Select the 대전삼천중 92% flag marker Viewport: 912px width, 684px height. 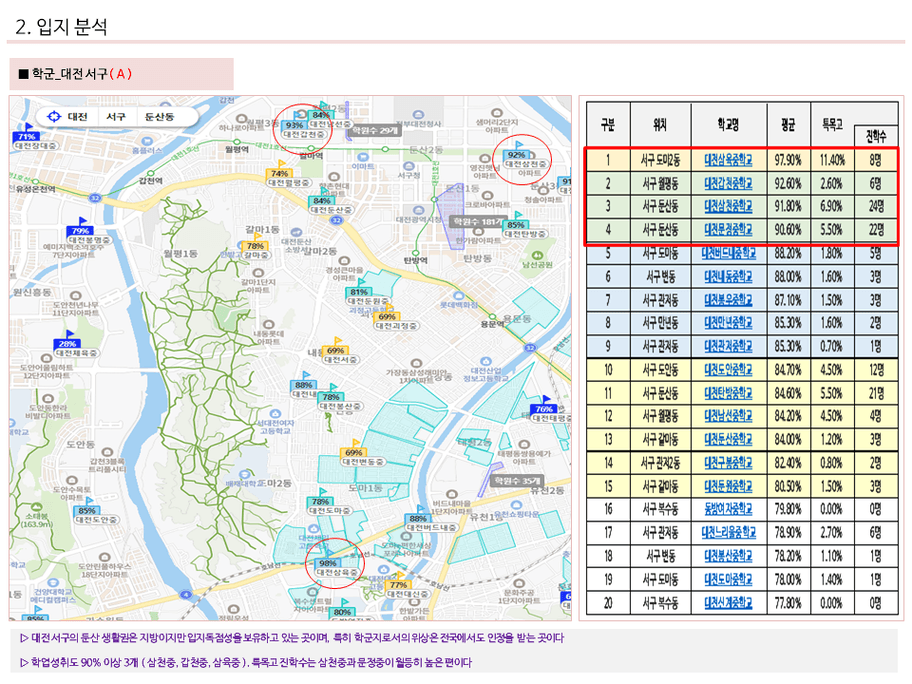tap(516, 155)
